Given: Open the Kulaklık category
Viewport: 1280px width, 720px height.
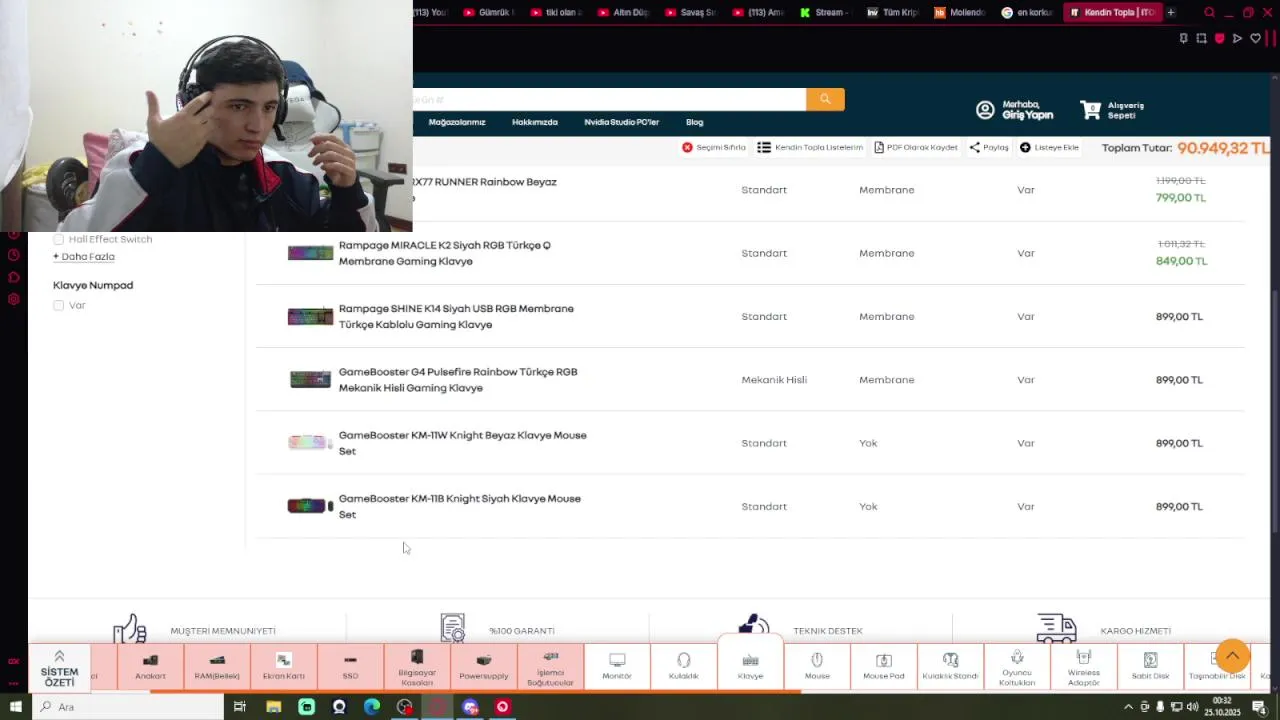Looking at the screenshot, I should (684, 667).
